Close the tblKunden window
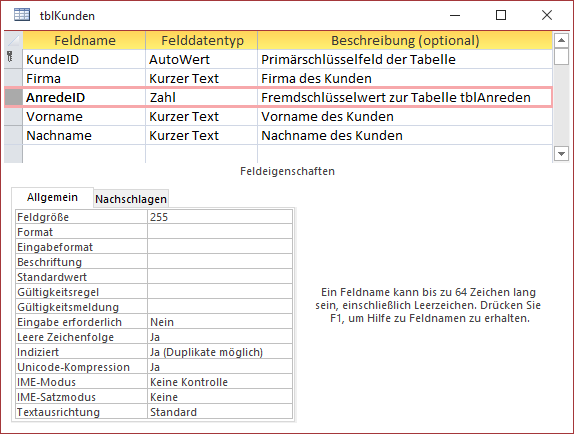The width and height of the screenshot is (574, 434). tap(547, 15)
